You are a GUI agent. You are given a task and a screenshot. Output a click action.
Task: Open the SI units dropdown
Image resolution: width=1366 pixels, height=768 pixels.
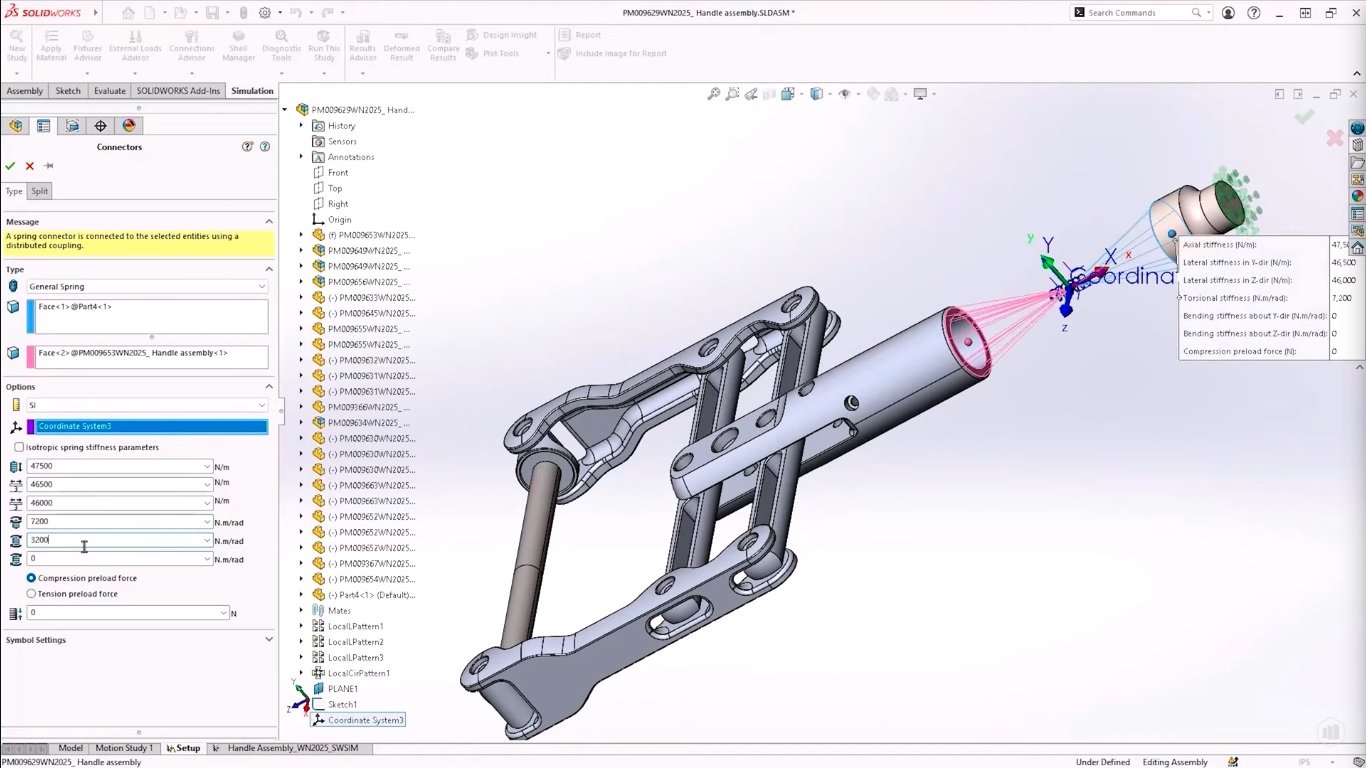[x=261, y=404]
